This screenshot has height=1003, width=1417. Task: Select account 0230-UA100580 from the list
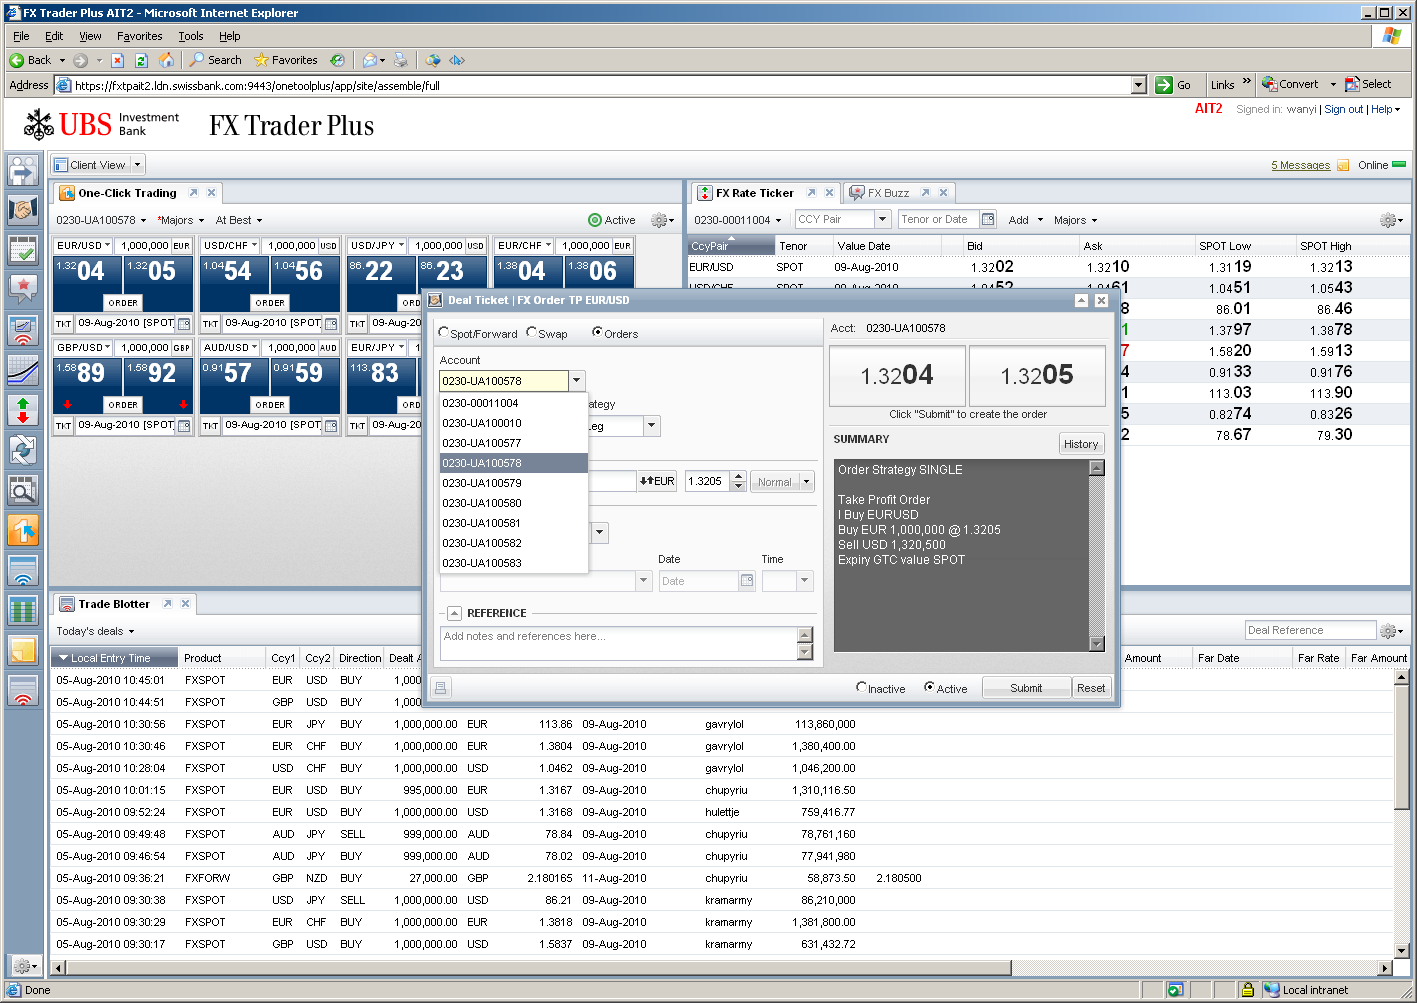tap(482, 503)
